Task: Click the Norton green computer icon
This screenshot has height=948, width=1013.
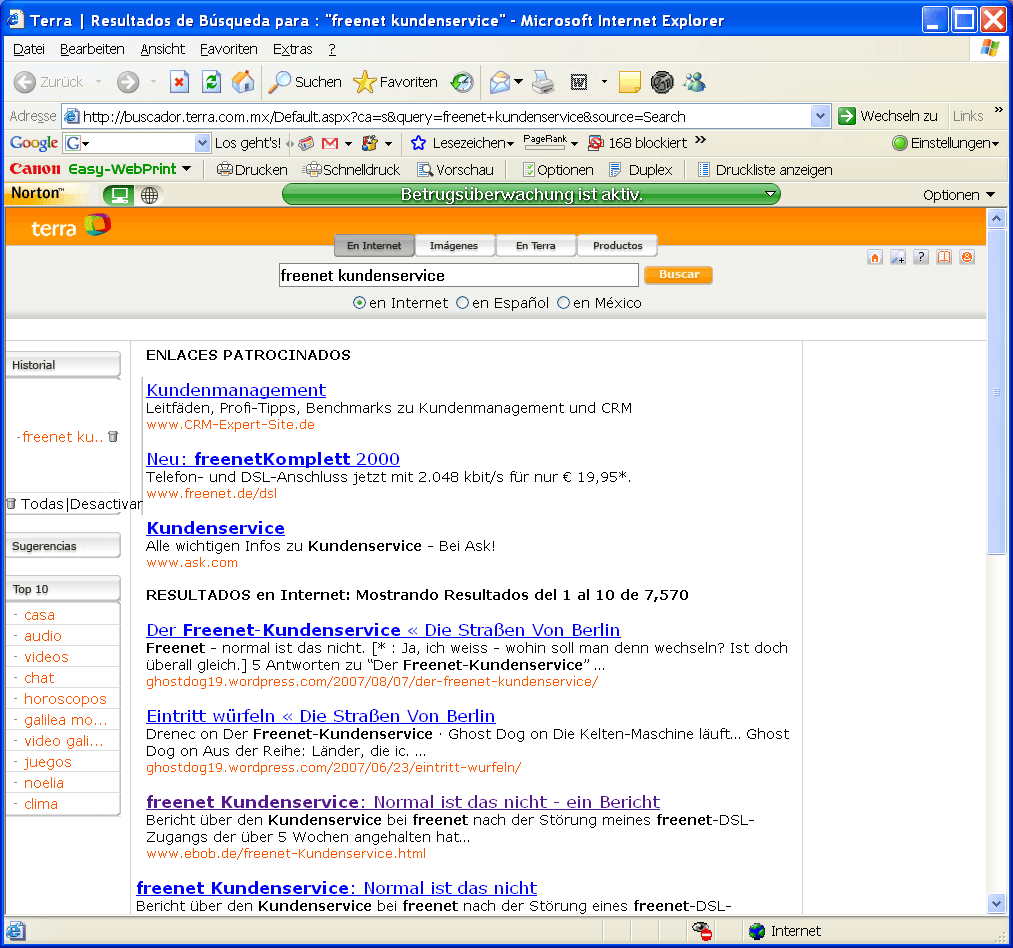Action: click(118, 195)
